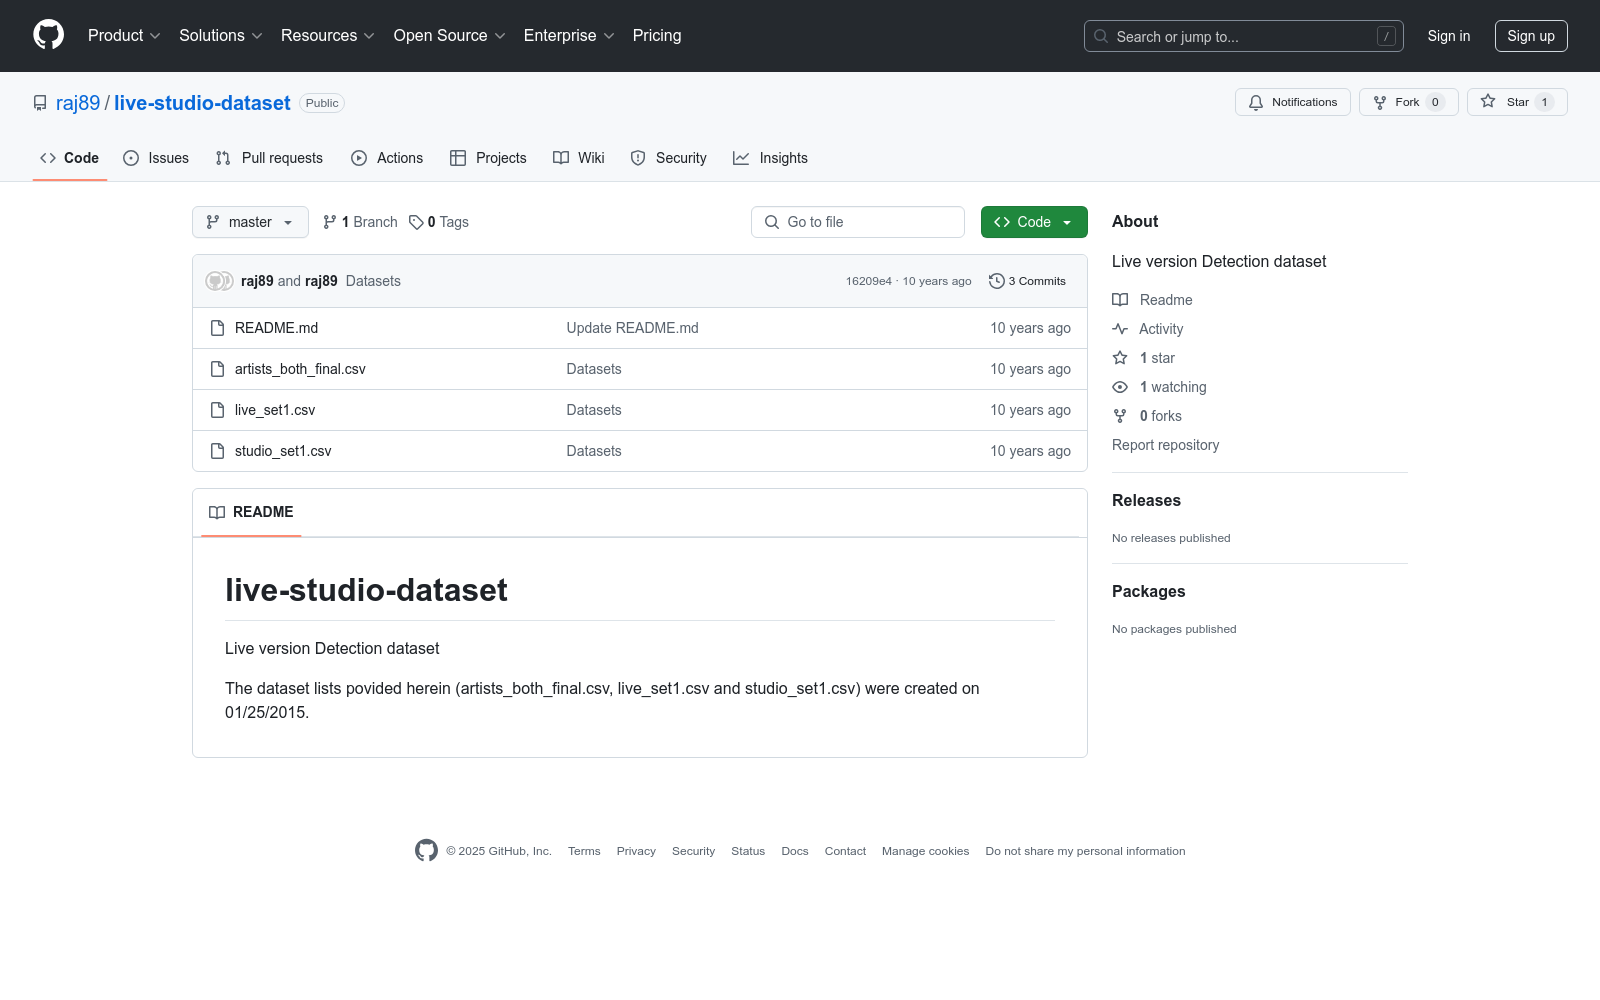
Task: Click the Search or jump to field
Action: click(1244, 36)
